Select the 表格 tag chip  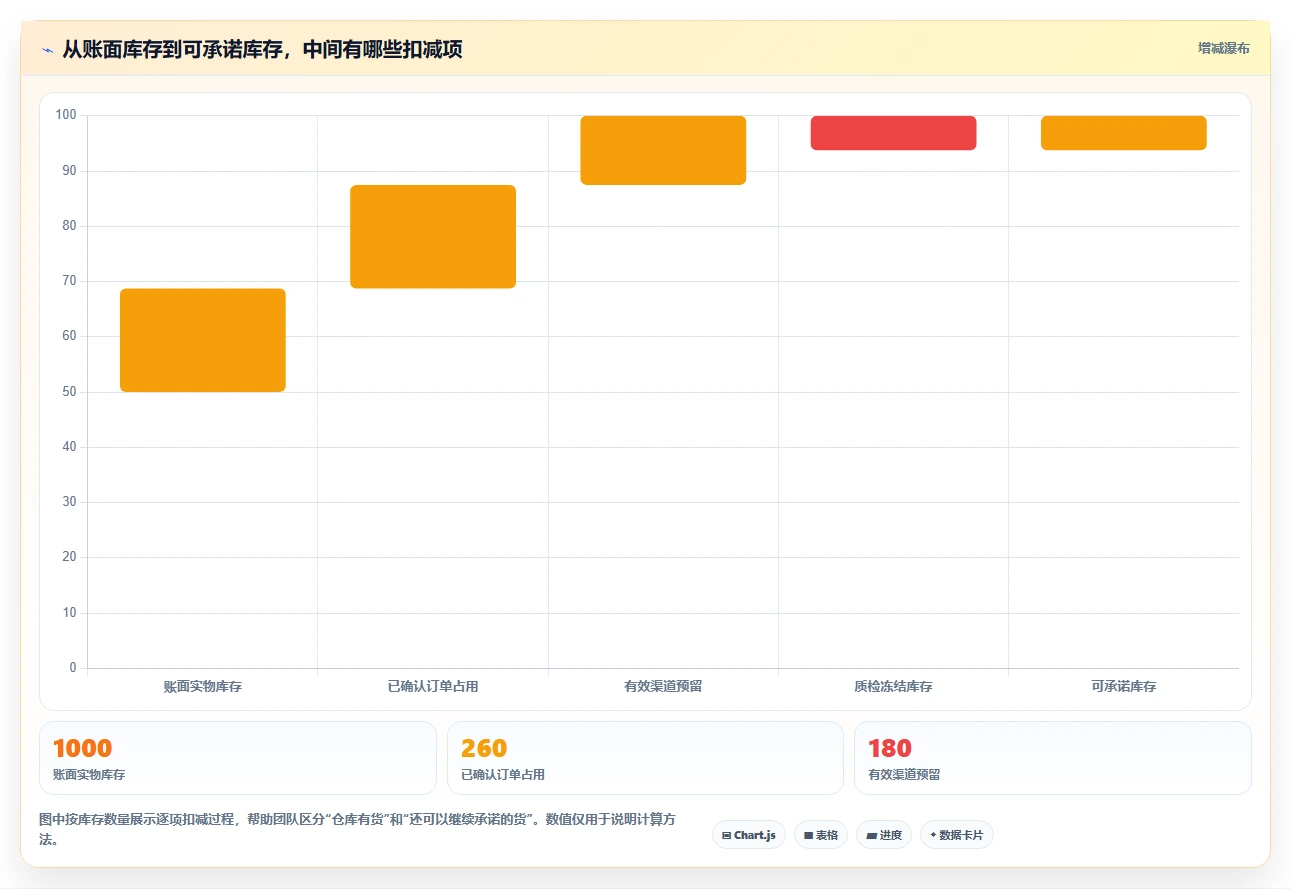point(821,835)
